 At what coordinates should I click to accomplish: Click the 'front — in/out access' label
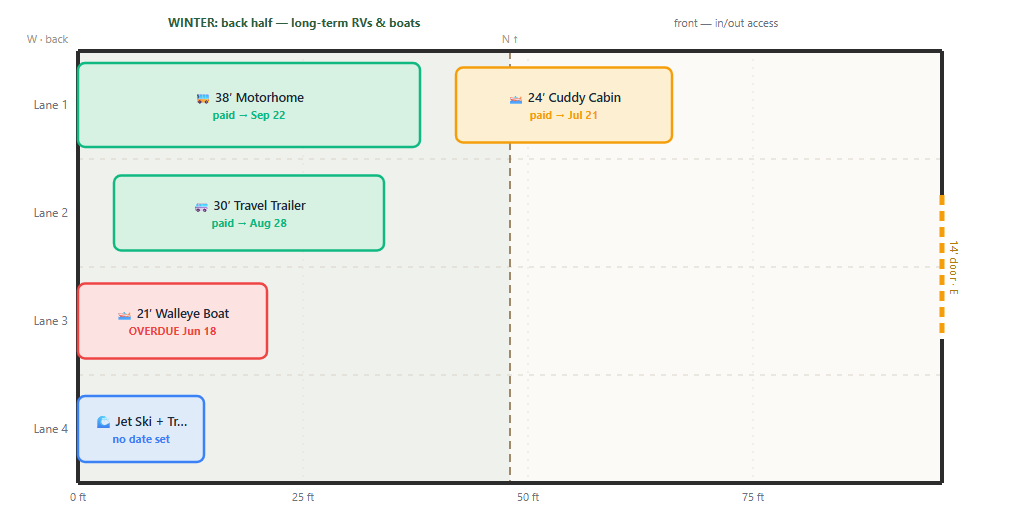[x=726, y=24]
